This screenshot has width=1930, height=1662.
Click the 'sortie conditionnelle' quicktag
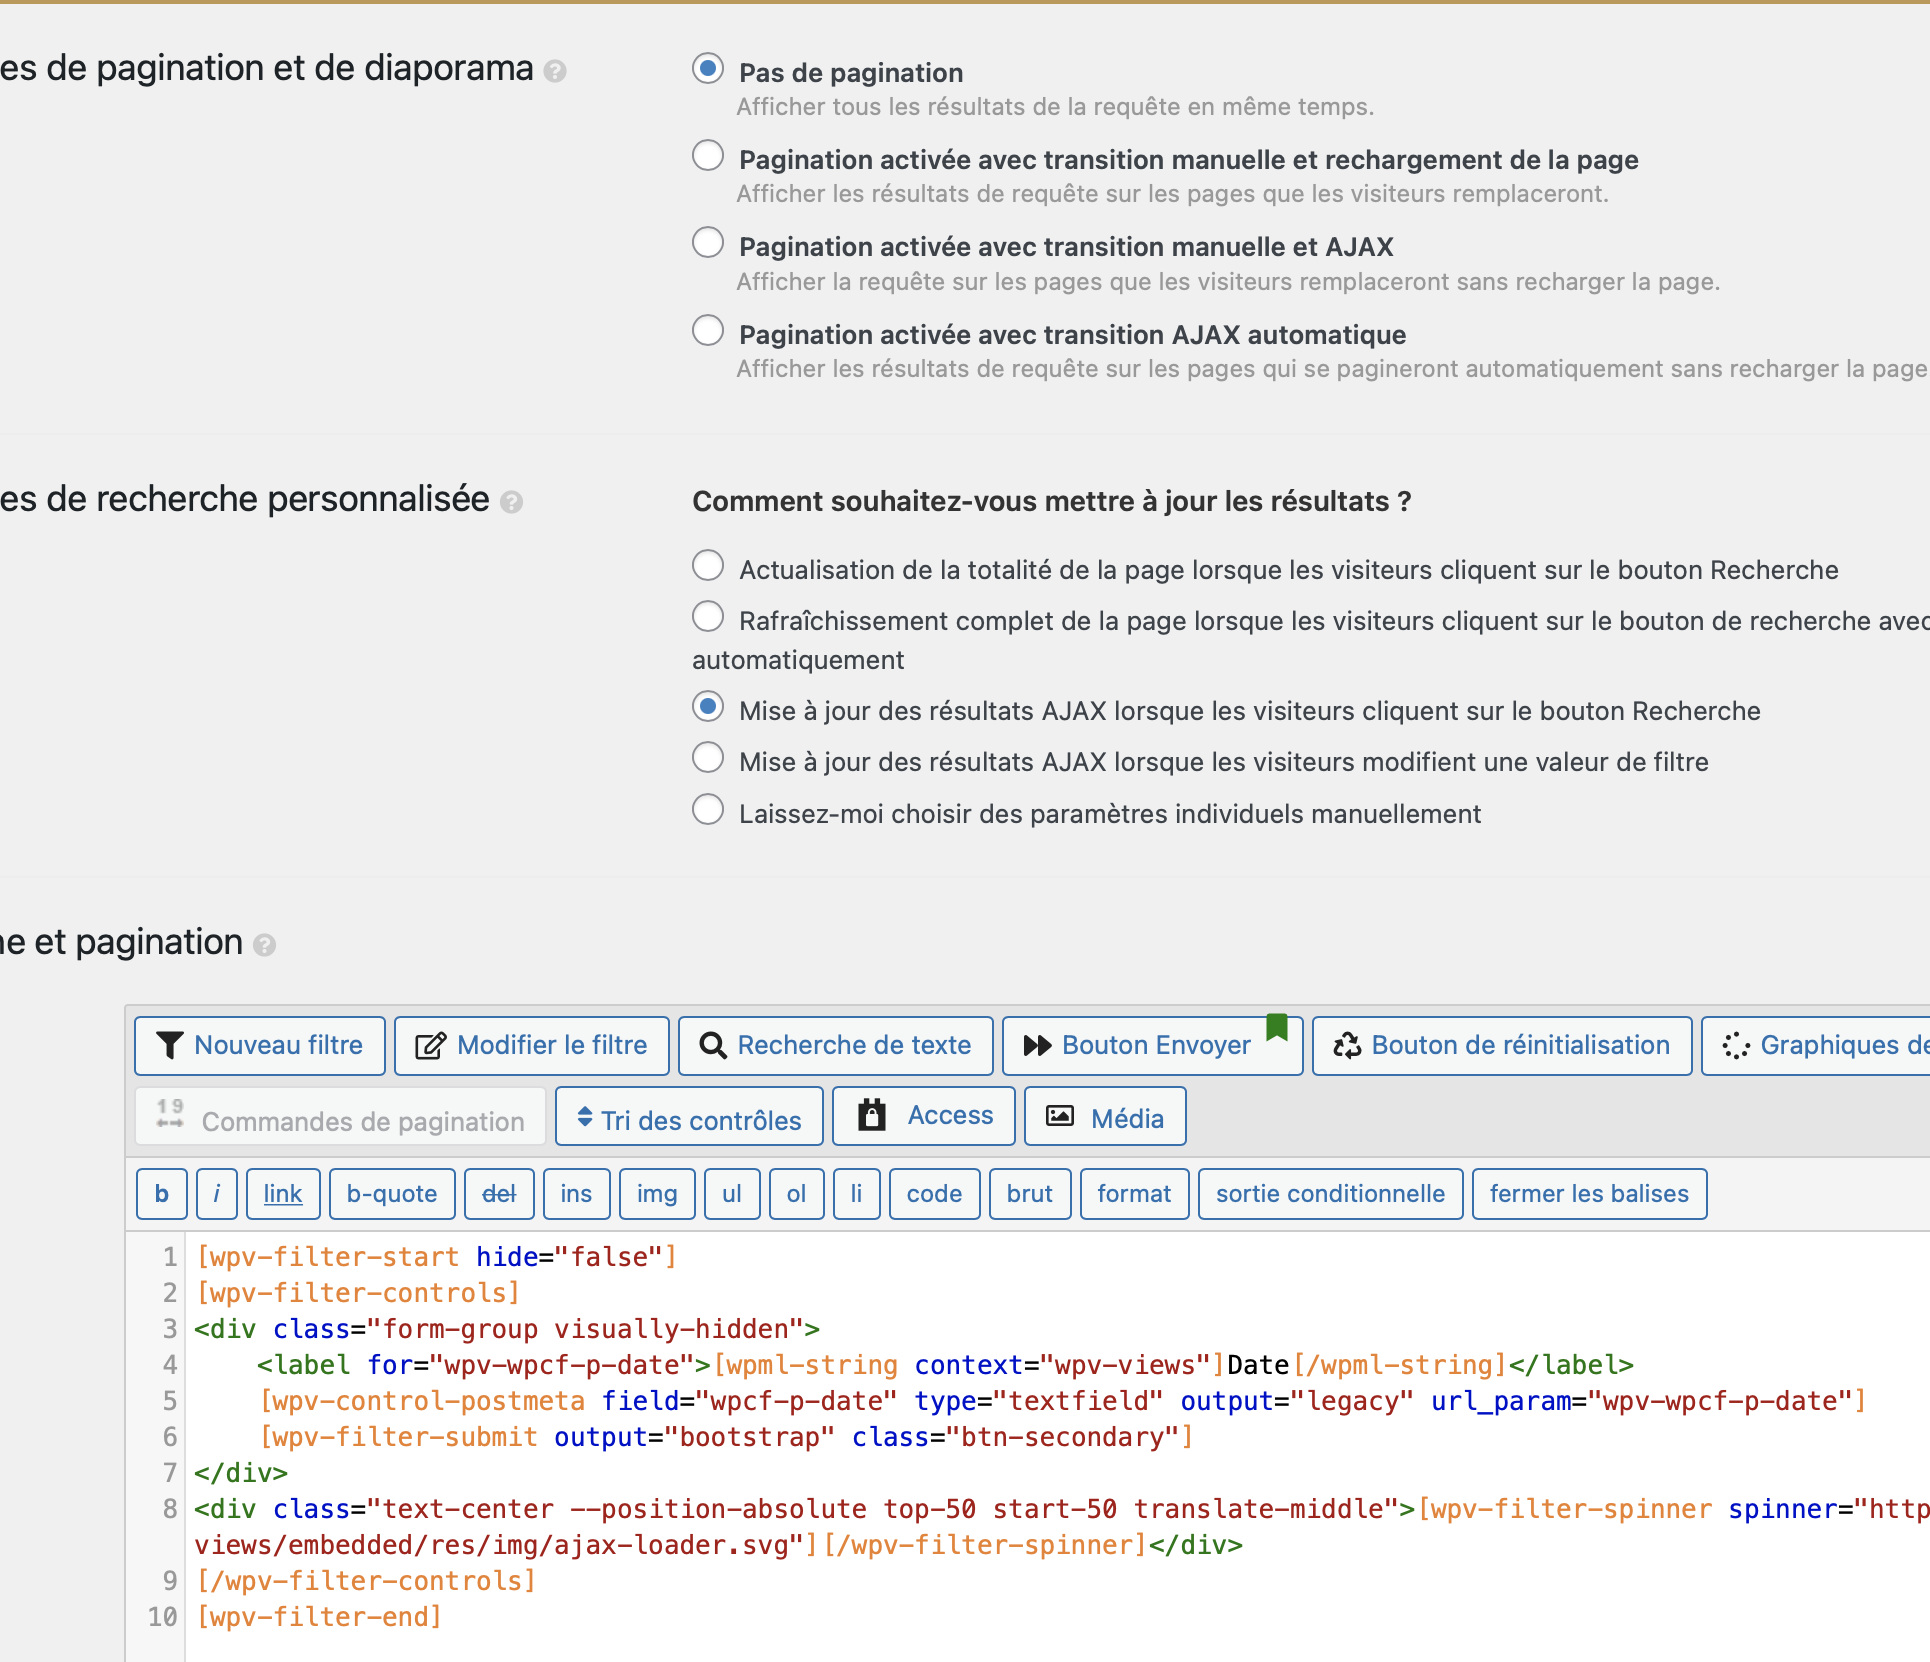(1330, 1194)
